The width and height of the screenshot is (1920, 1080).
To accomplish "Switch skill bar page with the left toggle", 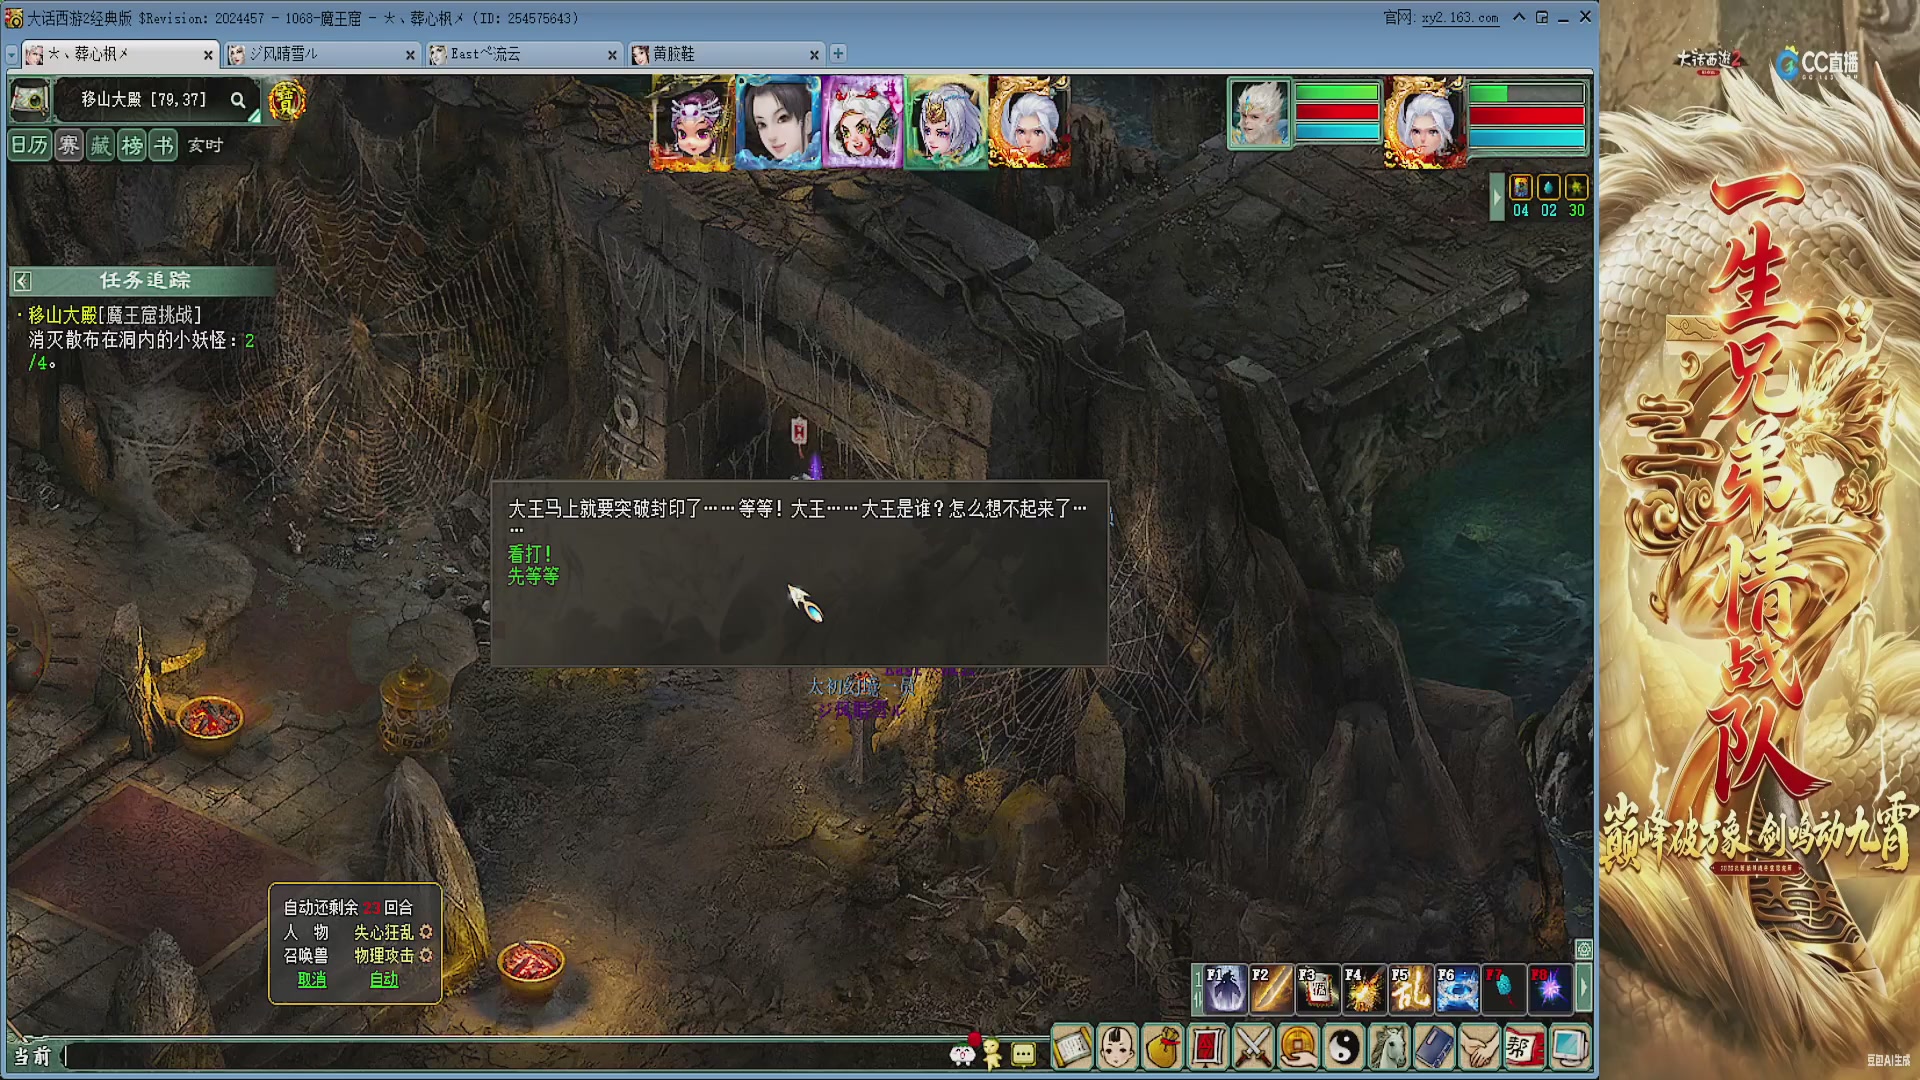I will pos(1197,989).
